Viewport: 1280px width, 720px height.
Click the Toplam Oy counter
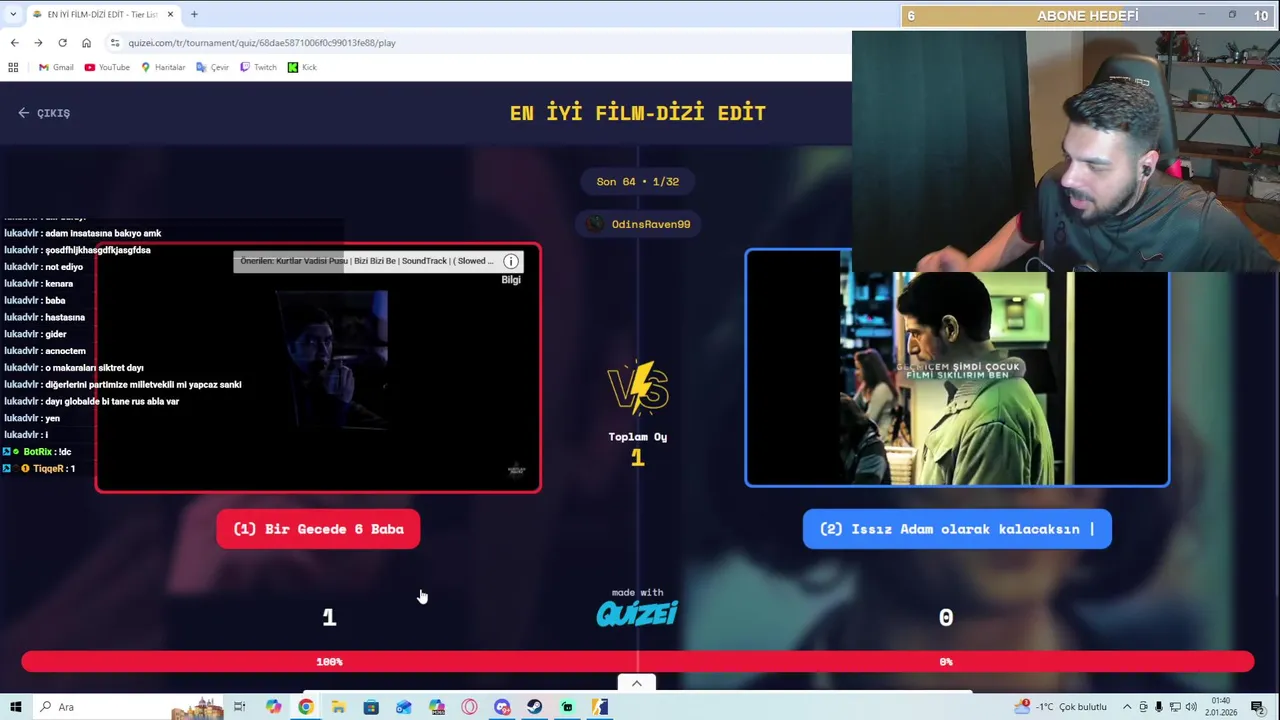tap(638, 448)
